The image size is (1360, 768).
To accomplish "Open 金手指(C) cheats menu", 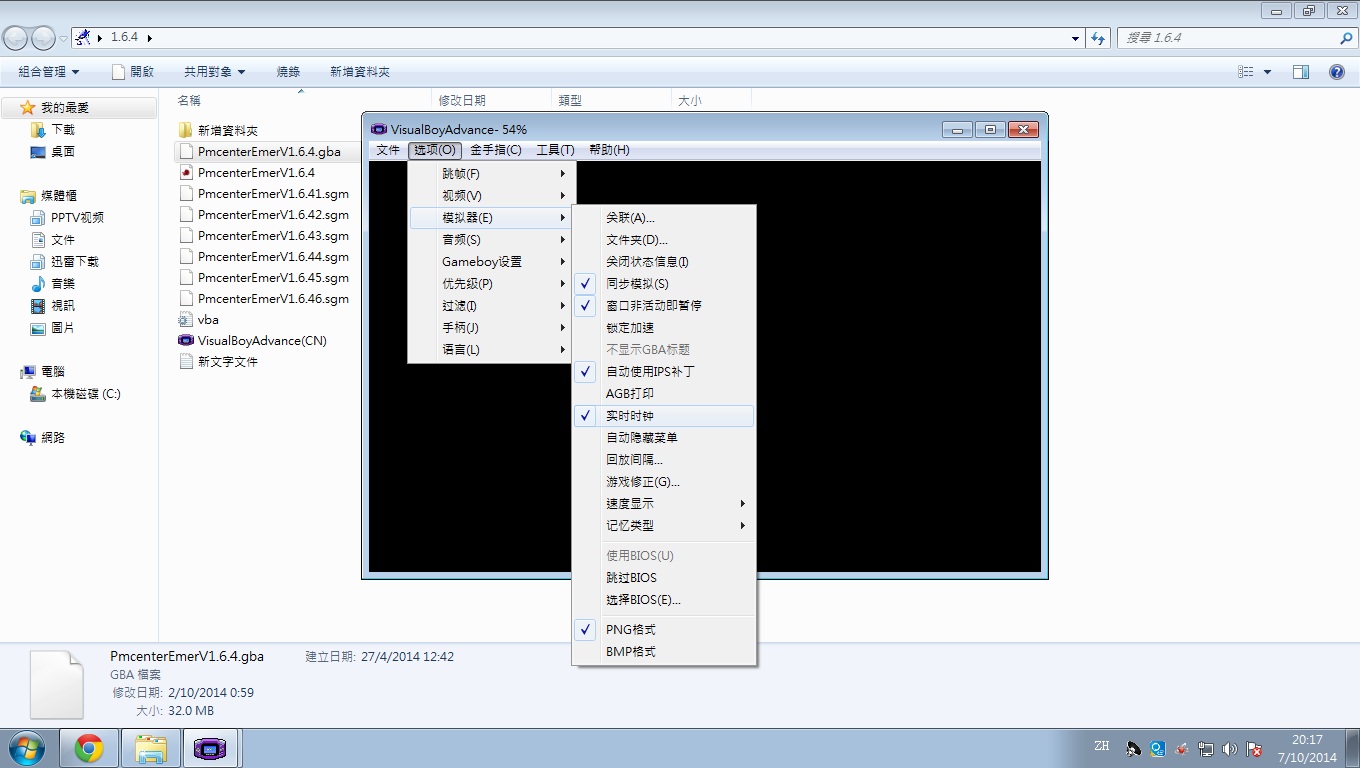I will coord(496,150).
